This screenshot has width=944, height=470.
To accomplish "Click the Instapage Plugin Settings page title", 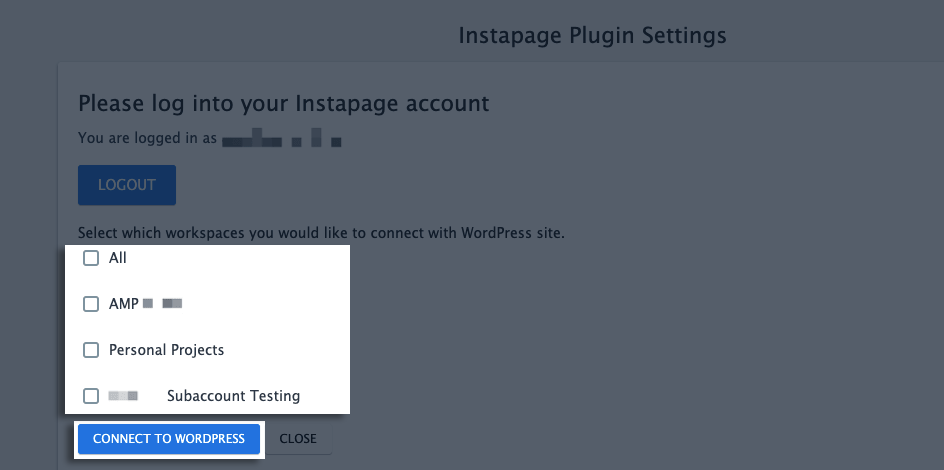I will point(592,36).
